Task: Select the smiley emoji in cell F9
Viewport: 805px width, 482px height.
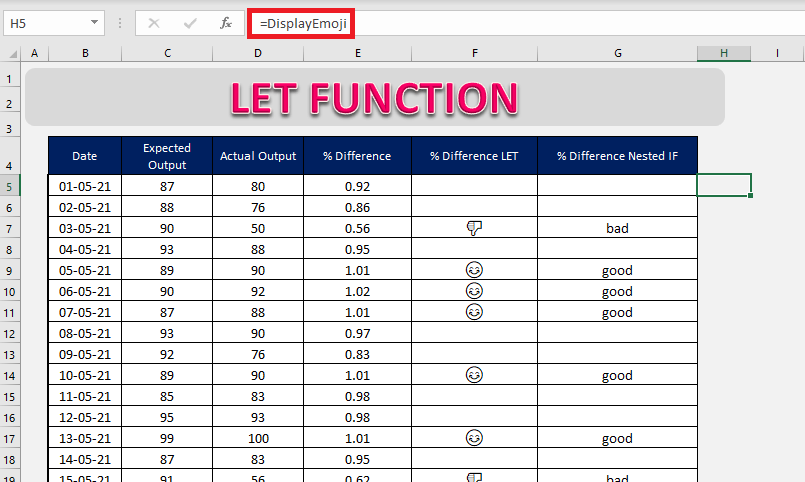Action: tap(474, 270)
